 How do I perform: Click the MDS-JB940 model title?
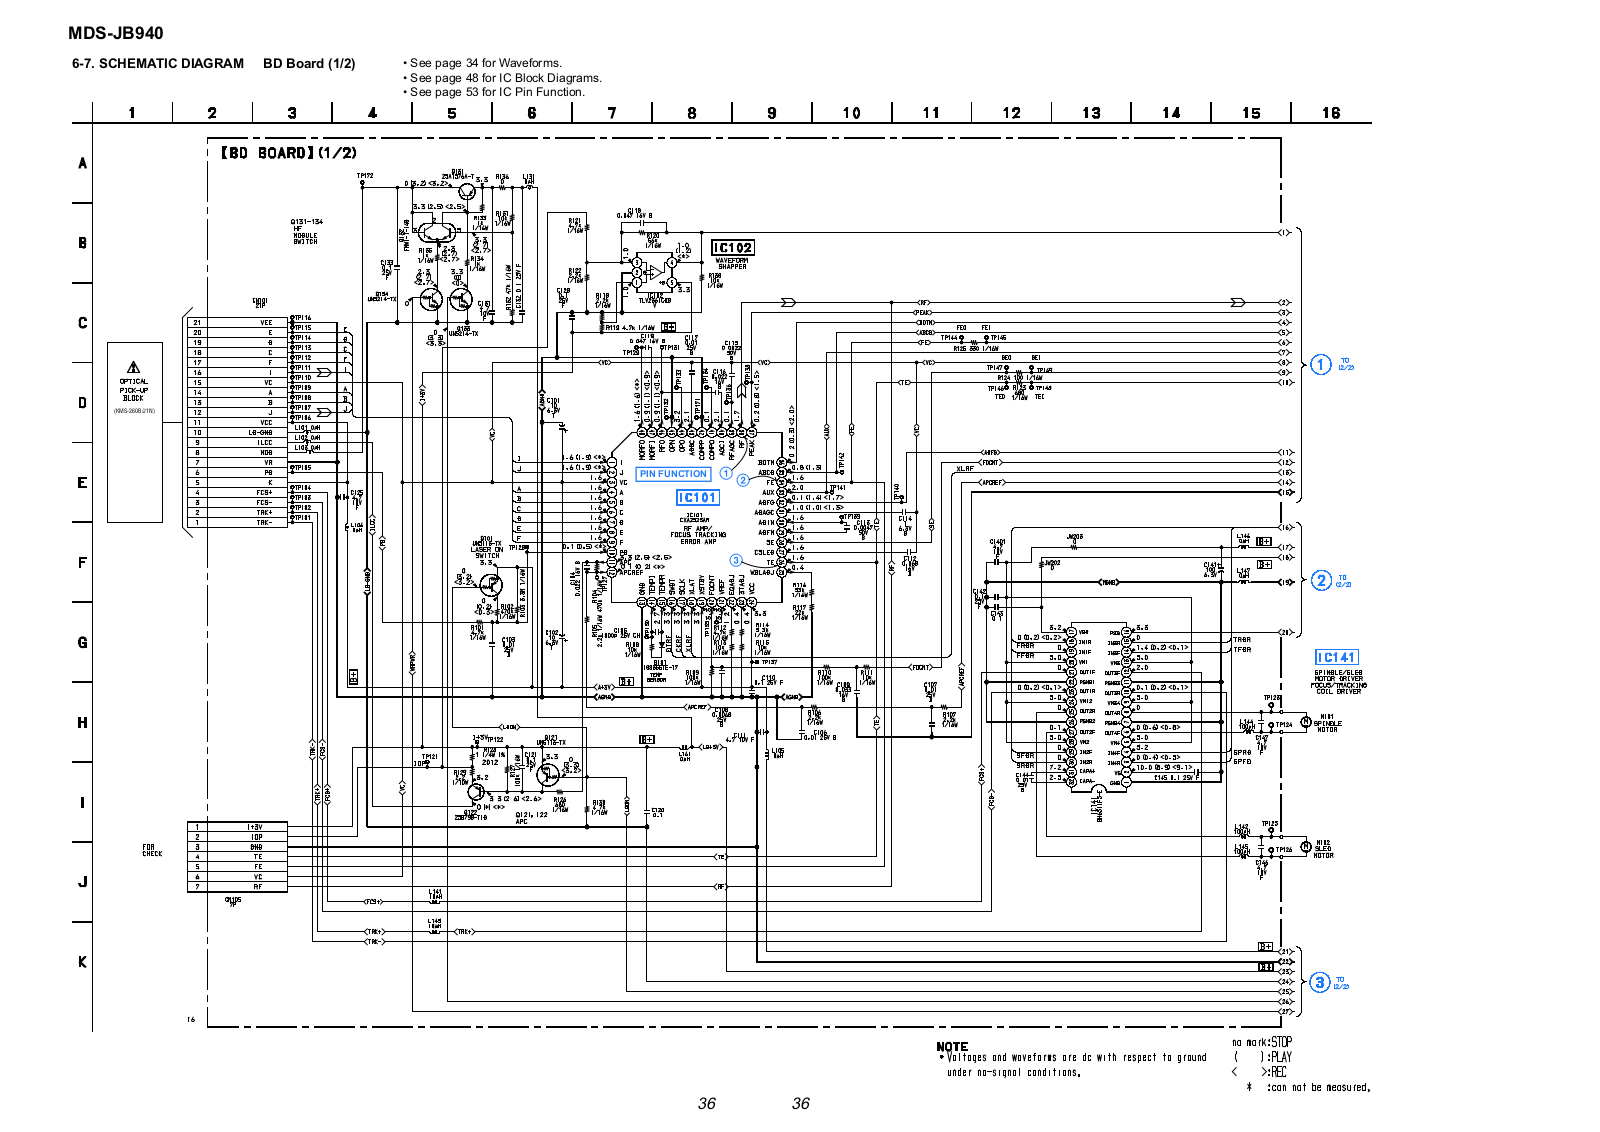[x=115, y=33]
